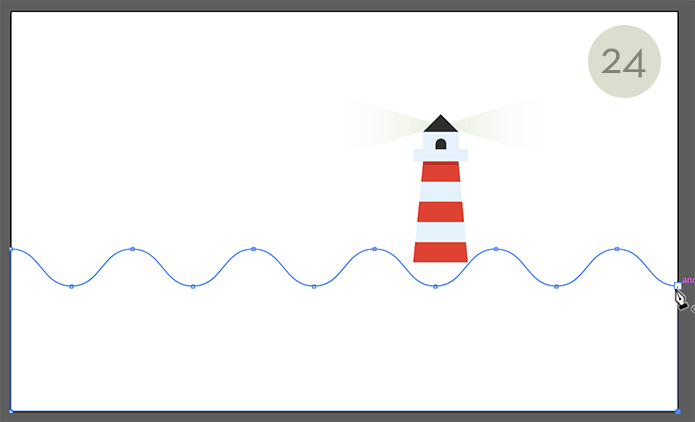The image size is (695, 422).
Task: Click the top red lighthouse stripe
Action: click(x=441, y=172)
